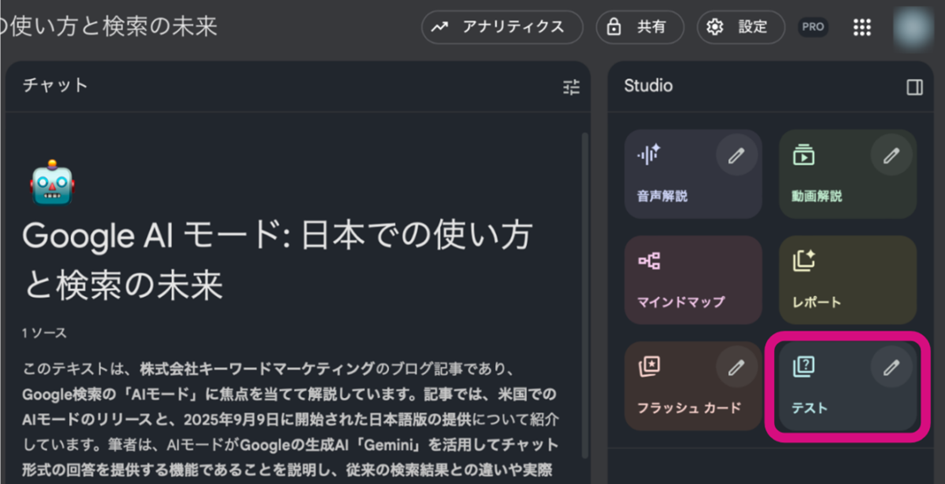This screenshot has height=484, width=945.
Task: Click the 共有 share button
Action: (x=640, y=27)
